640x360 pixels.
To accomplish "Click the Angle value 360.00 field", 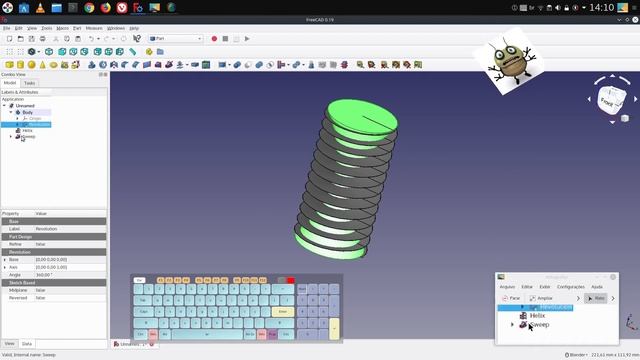I will pyautogui.click(x=70, y=275).
